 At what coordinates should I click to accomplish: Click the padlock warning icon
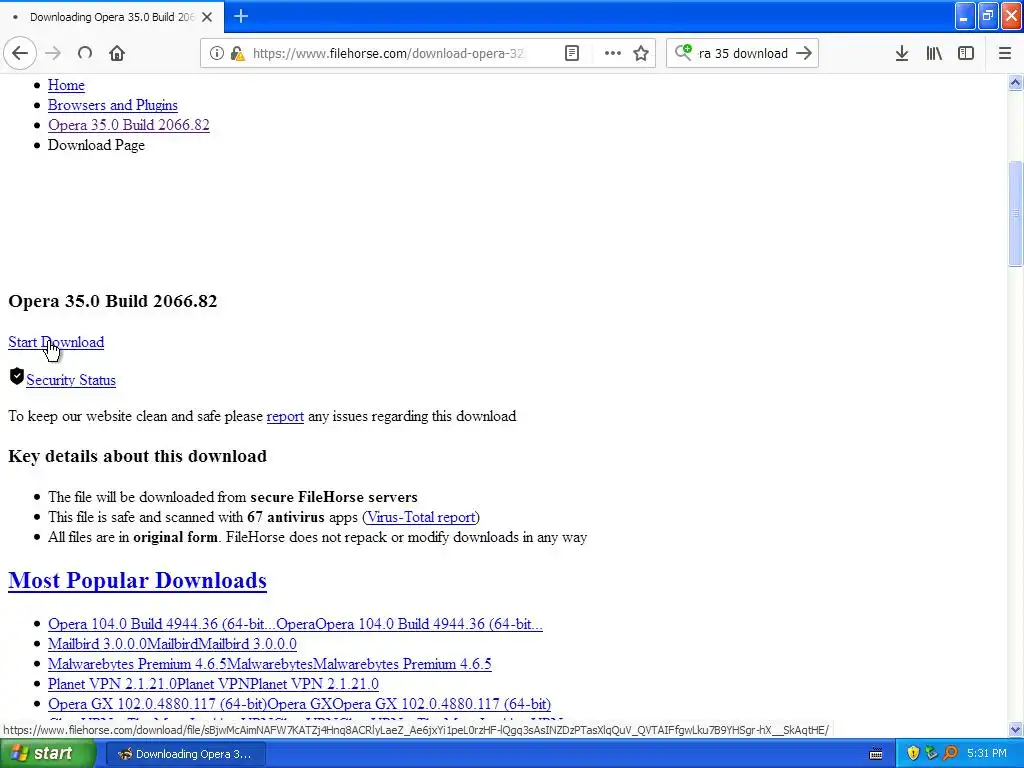click(238, 53)
